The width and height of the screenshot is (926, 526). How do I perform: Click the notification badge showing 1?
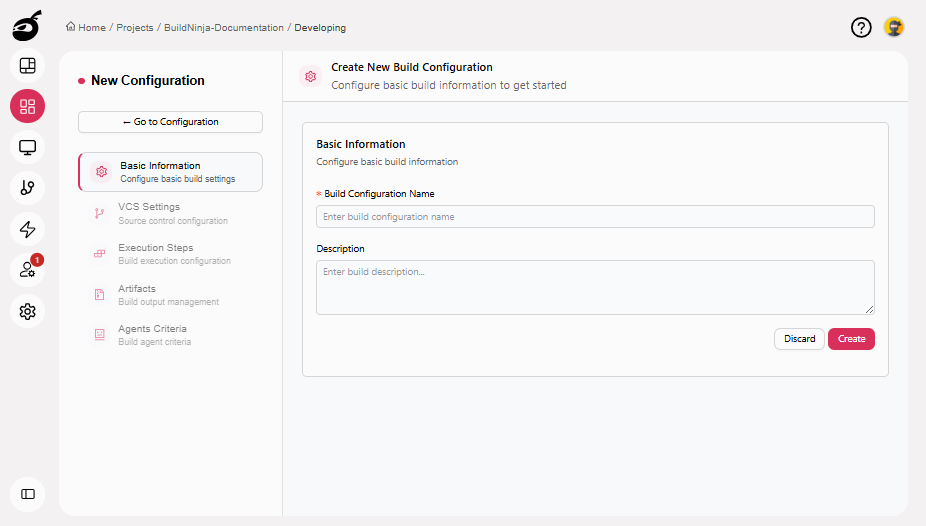(37, 260)
